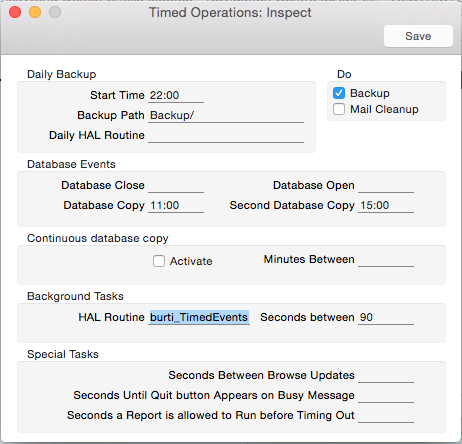
Task: Click the Second Database Copy 15:00 field
Action: [x=386, y=205]
